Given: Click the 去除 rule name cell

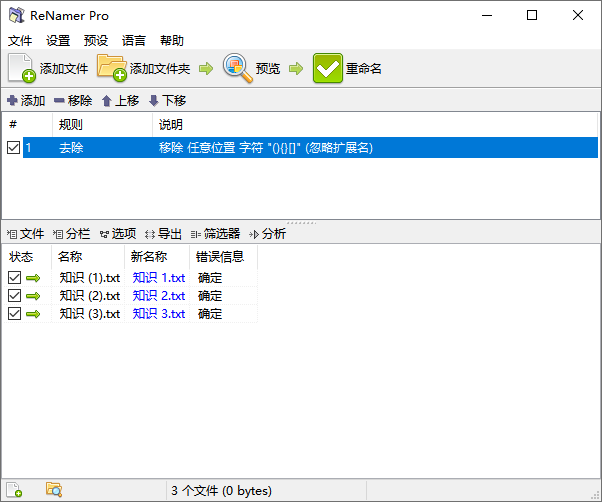Looking at the screenshot, I should 71,147.
